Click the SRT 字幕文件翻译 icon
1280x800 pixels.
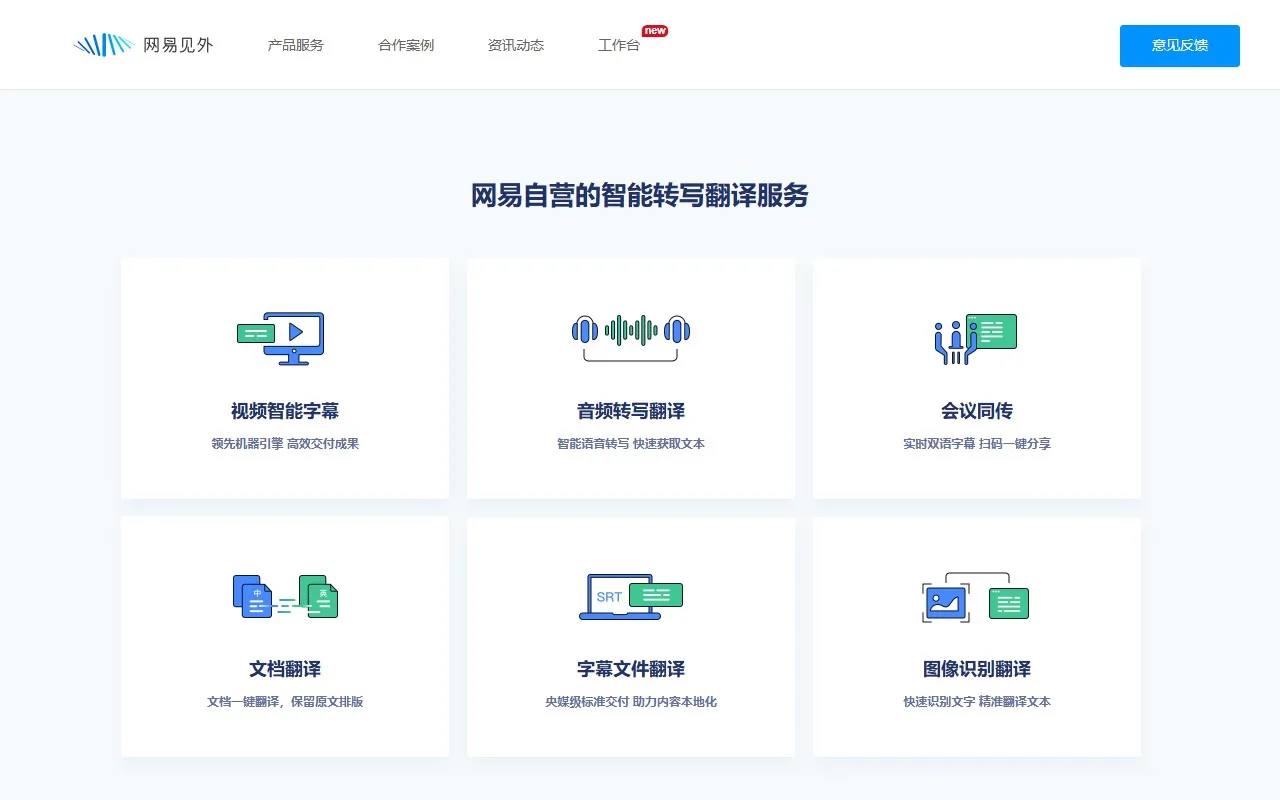[x=630, y=597]
